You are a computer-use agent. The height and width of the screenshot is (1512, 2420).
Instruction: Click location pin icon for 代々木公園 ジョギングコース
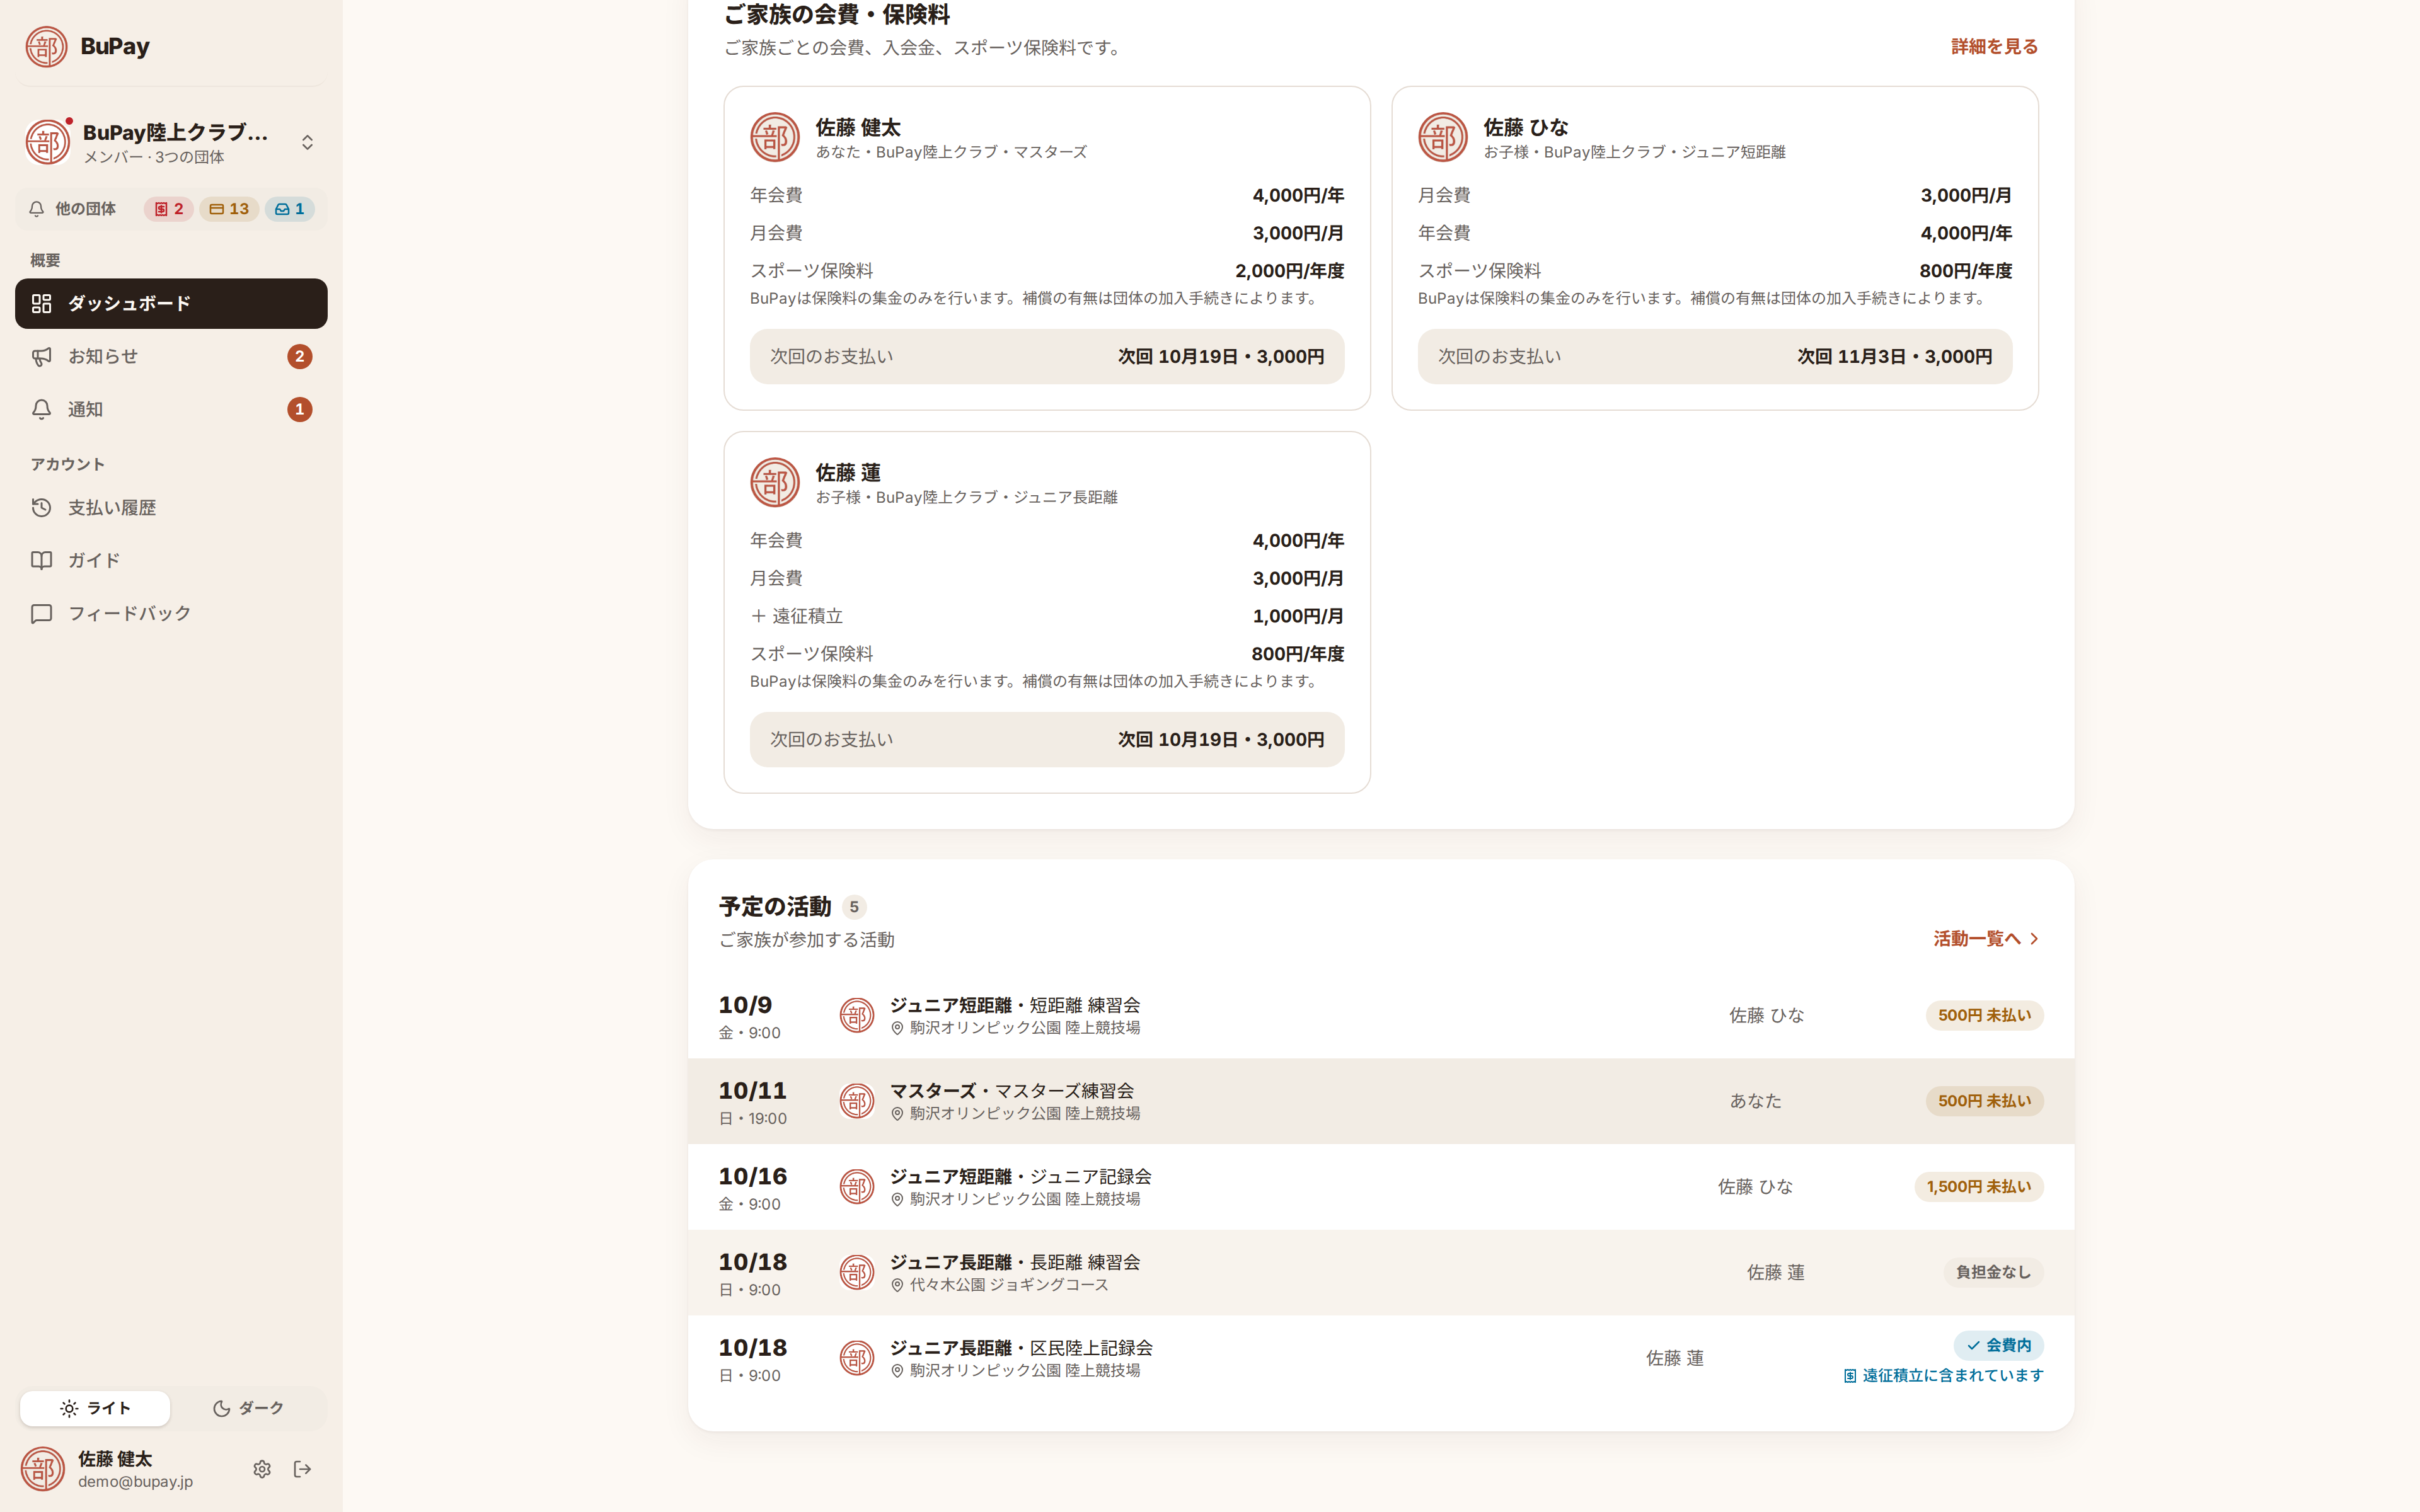[x=897, y=1285]
